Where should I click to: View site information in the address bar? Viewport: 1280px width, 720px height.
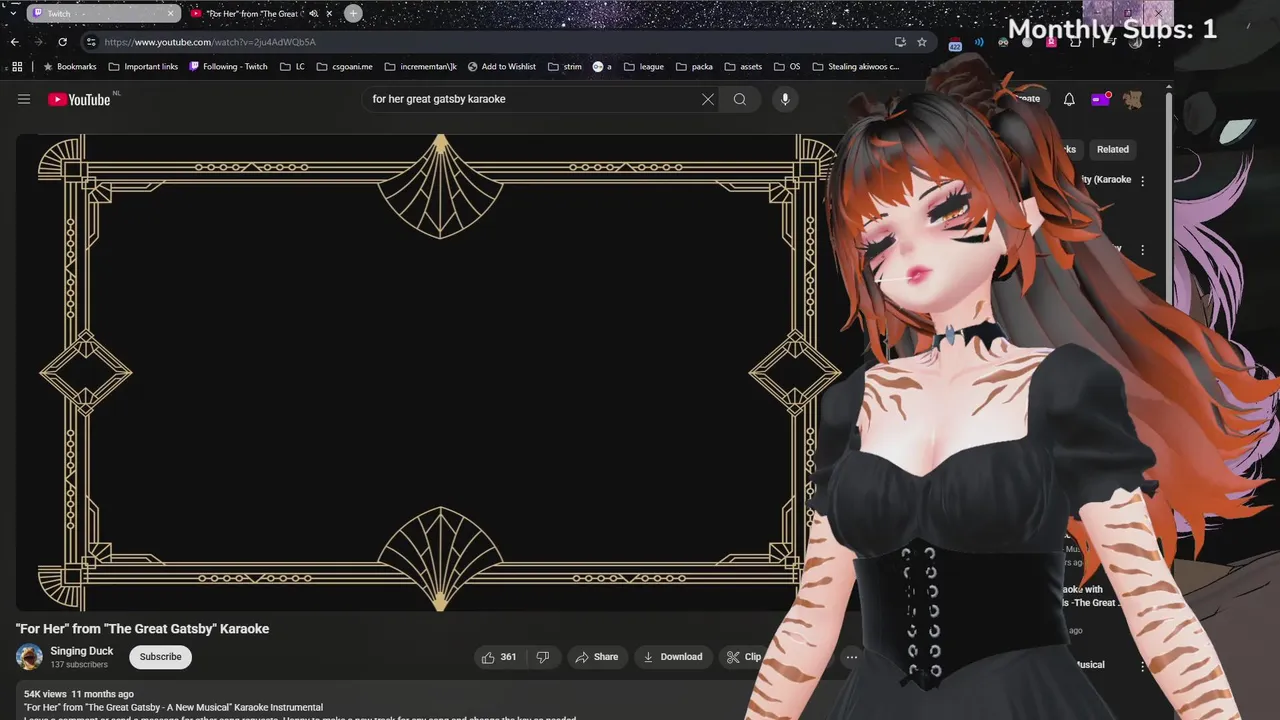91,42
